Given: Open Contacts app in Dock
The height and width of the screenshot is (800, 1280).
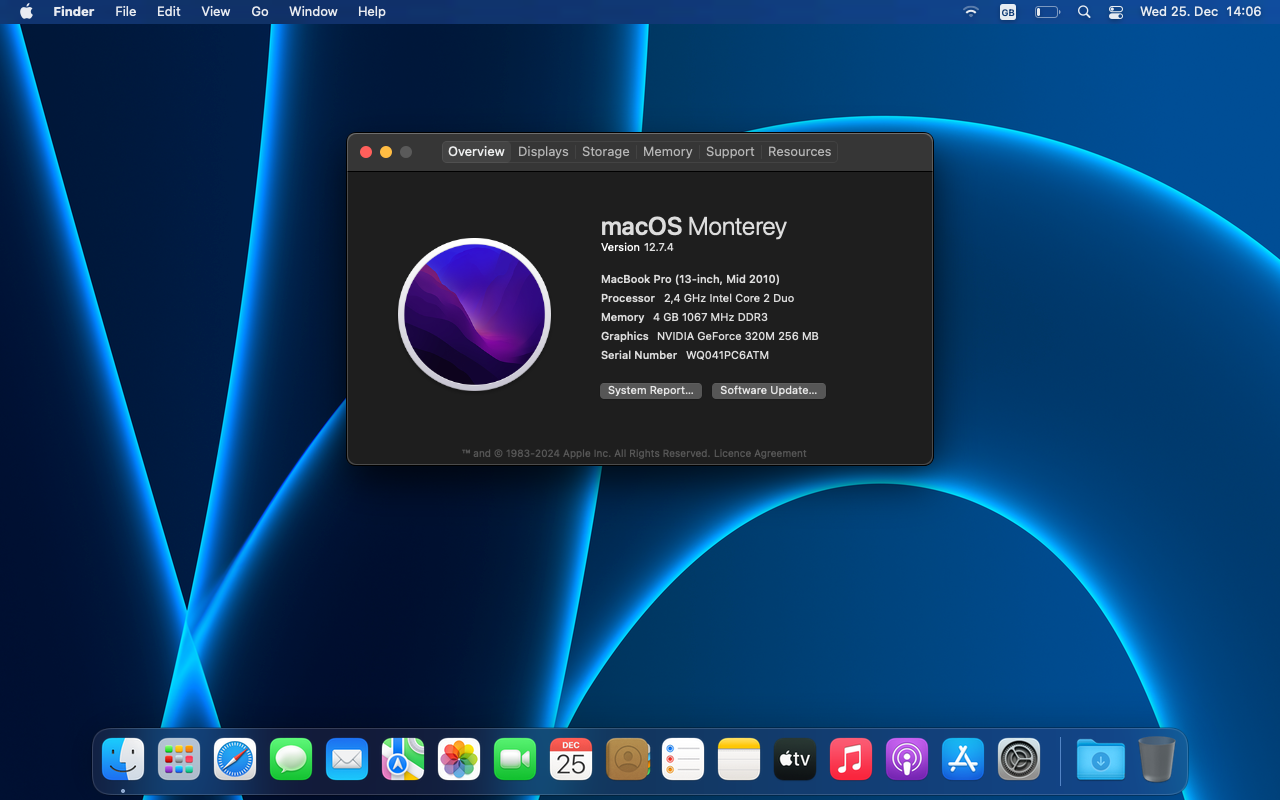Looking at the screenshot, I should tap(627, 760).
